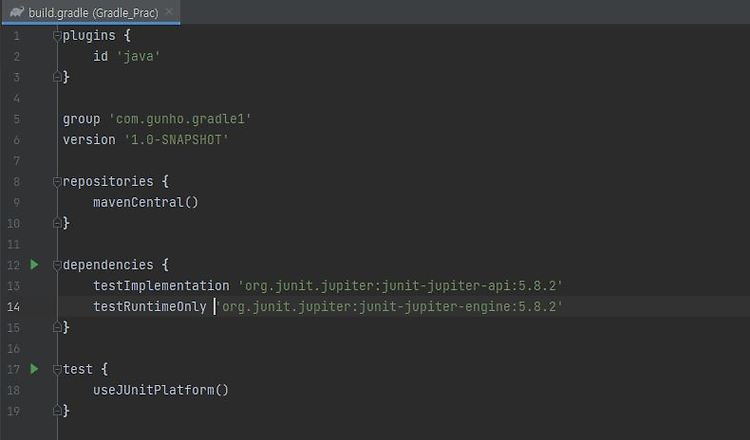The height and width of the screenshot is (440, 750).
Task: Click the 'java' plugin id string
Action: point(138,56)
